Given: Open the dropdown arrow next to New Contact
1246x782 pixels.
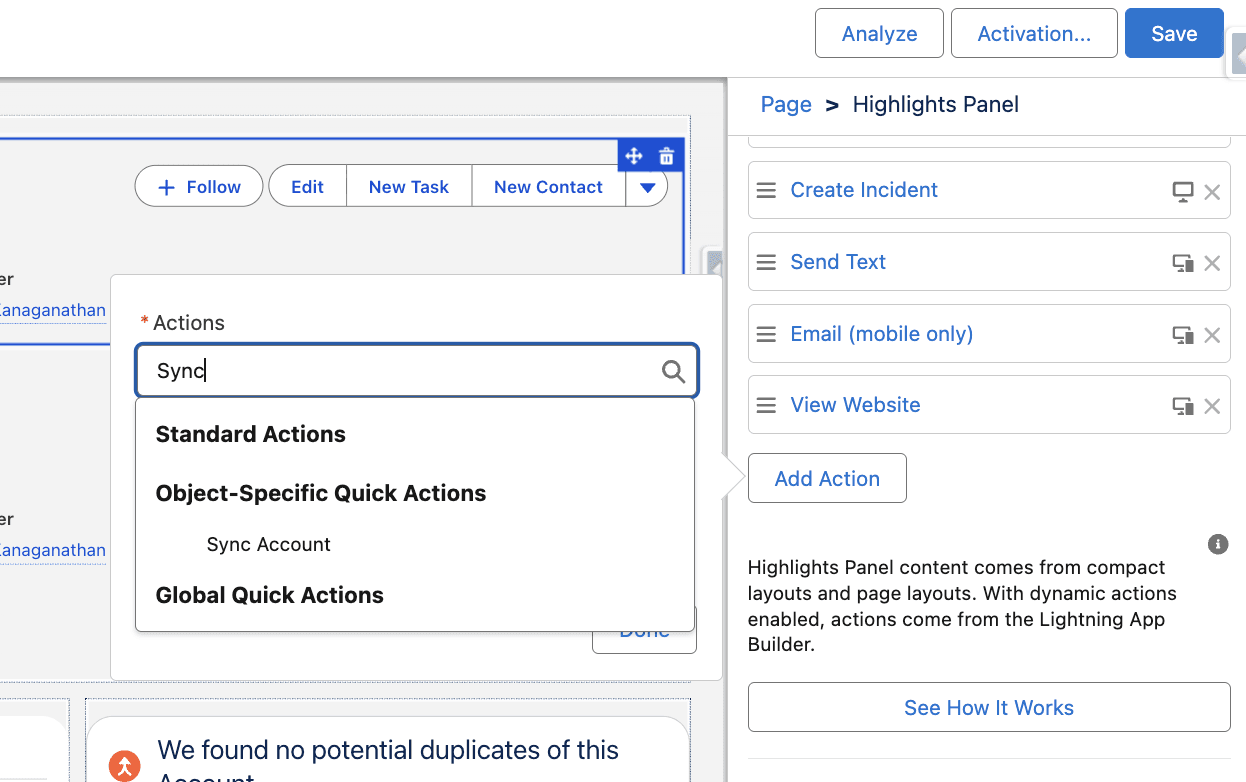Looking at the screenshot, I should tap(646, 186).
